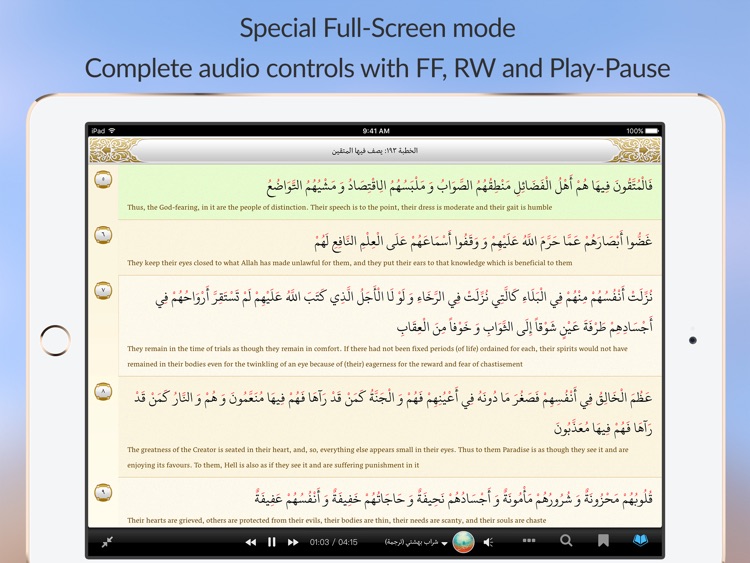Tap the 9:41 AM clock in status bar
This screenshot has width=750, height=563.
tap(376, 131)
